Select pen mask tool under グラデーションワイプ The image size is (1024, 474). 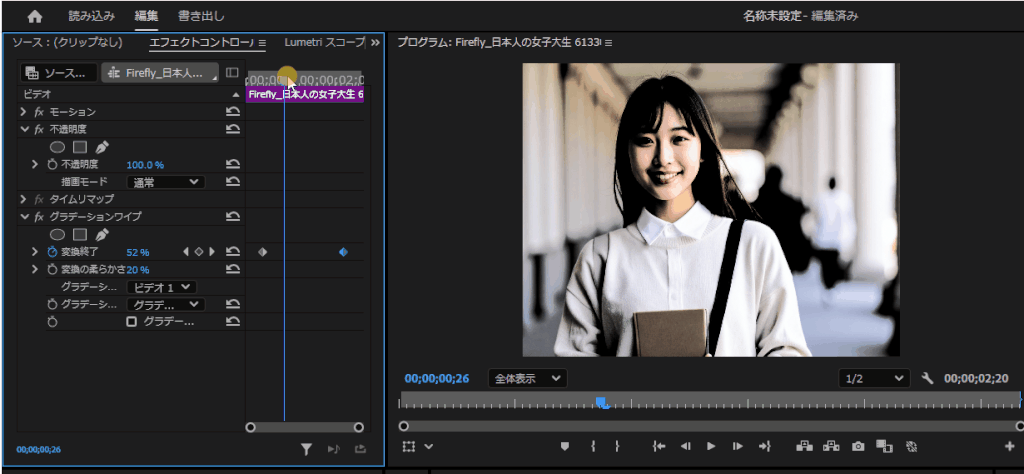pyautogui.click(x=102, y=234)
